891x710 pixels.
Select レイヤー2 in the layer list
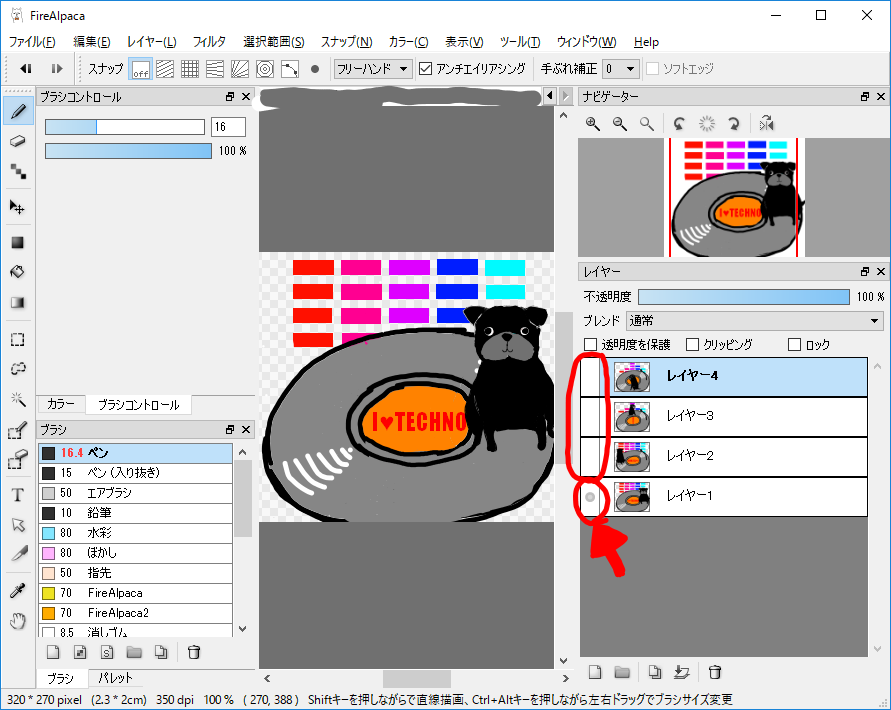(723, 456)
